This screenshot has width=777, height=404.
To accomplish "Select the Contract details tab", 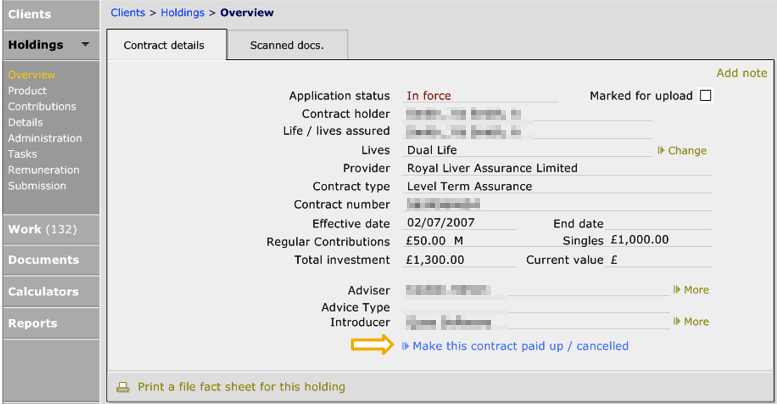I will point(166,45).
